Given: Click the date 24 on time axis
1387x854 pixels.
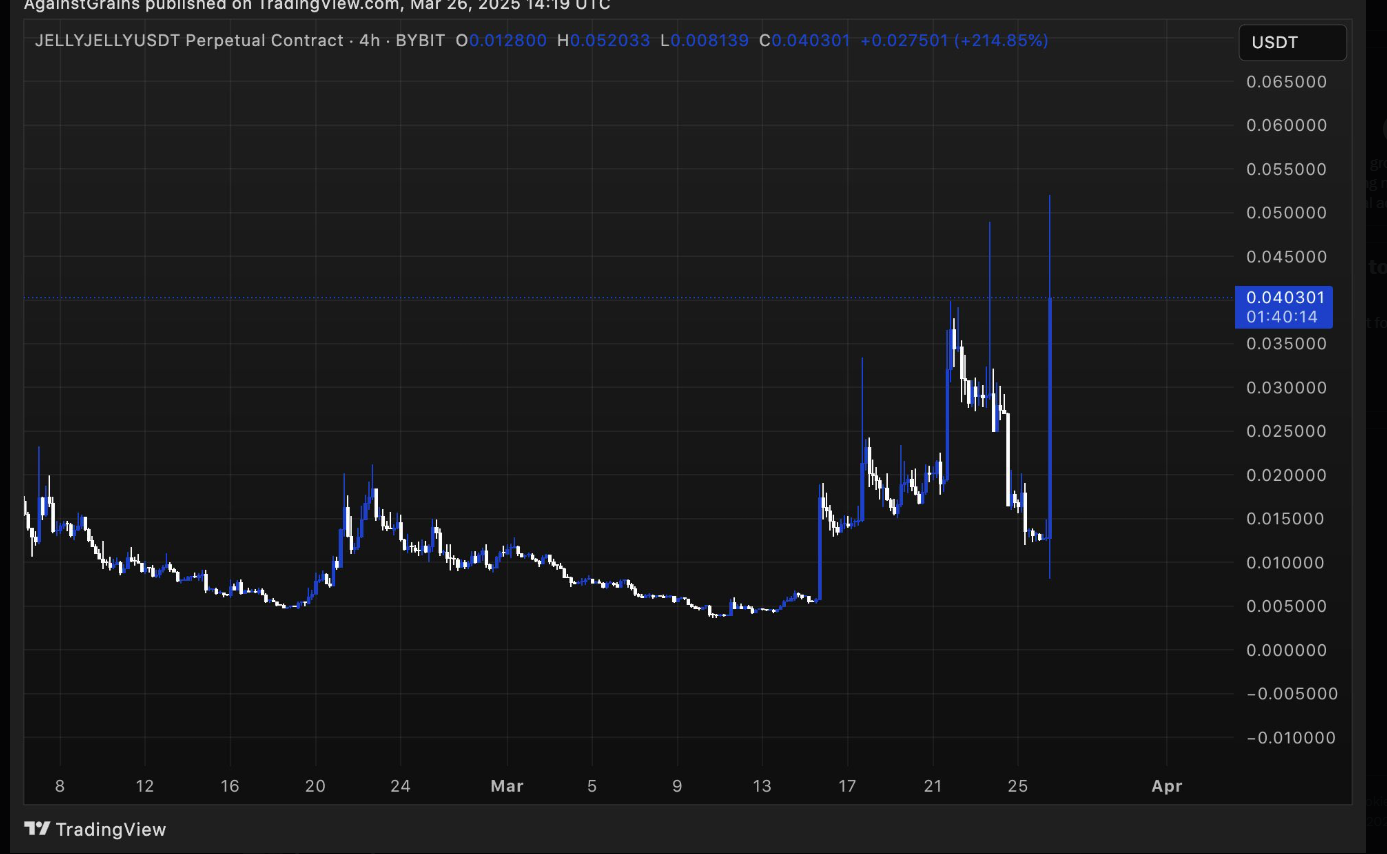Looking at the screenshot, I should (400, 786).
